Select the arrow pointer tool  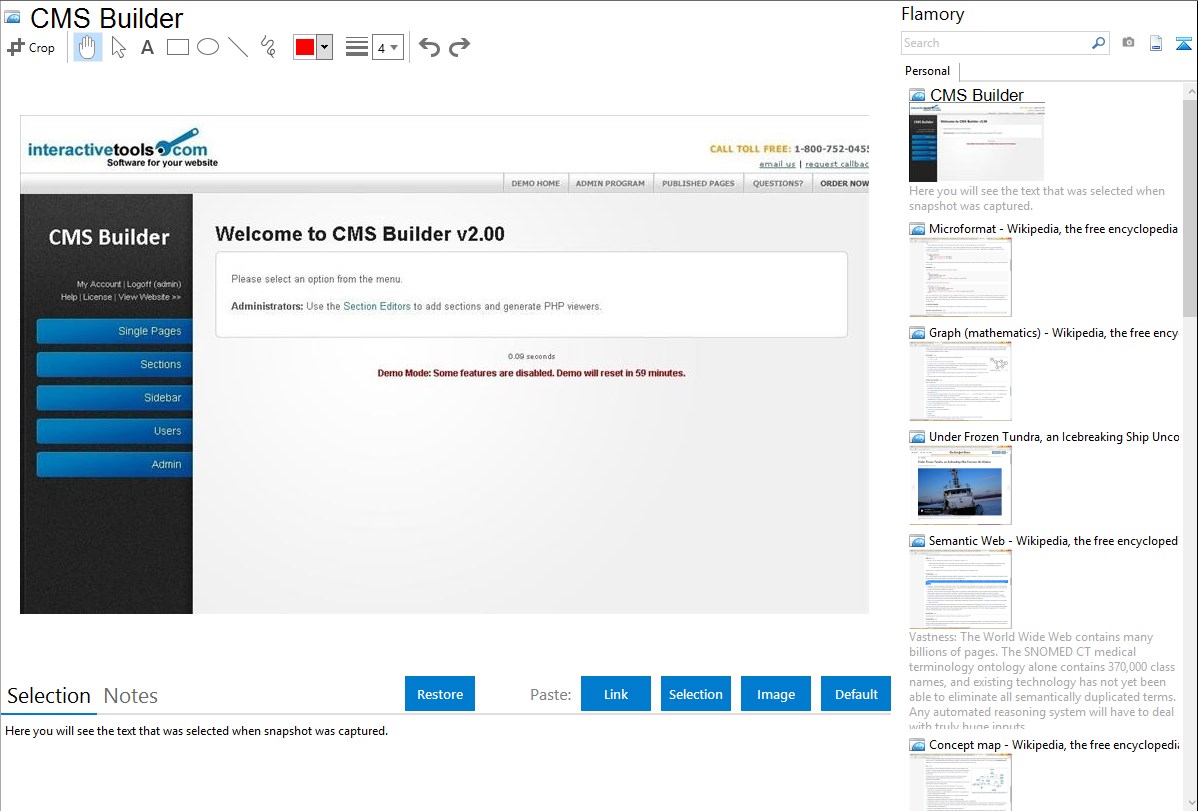click(x=118, y=47)
